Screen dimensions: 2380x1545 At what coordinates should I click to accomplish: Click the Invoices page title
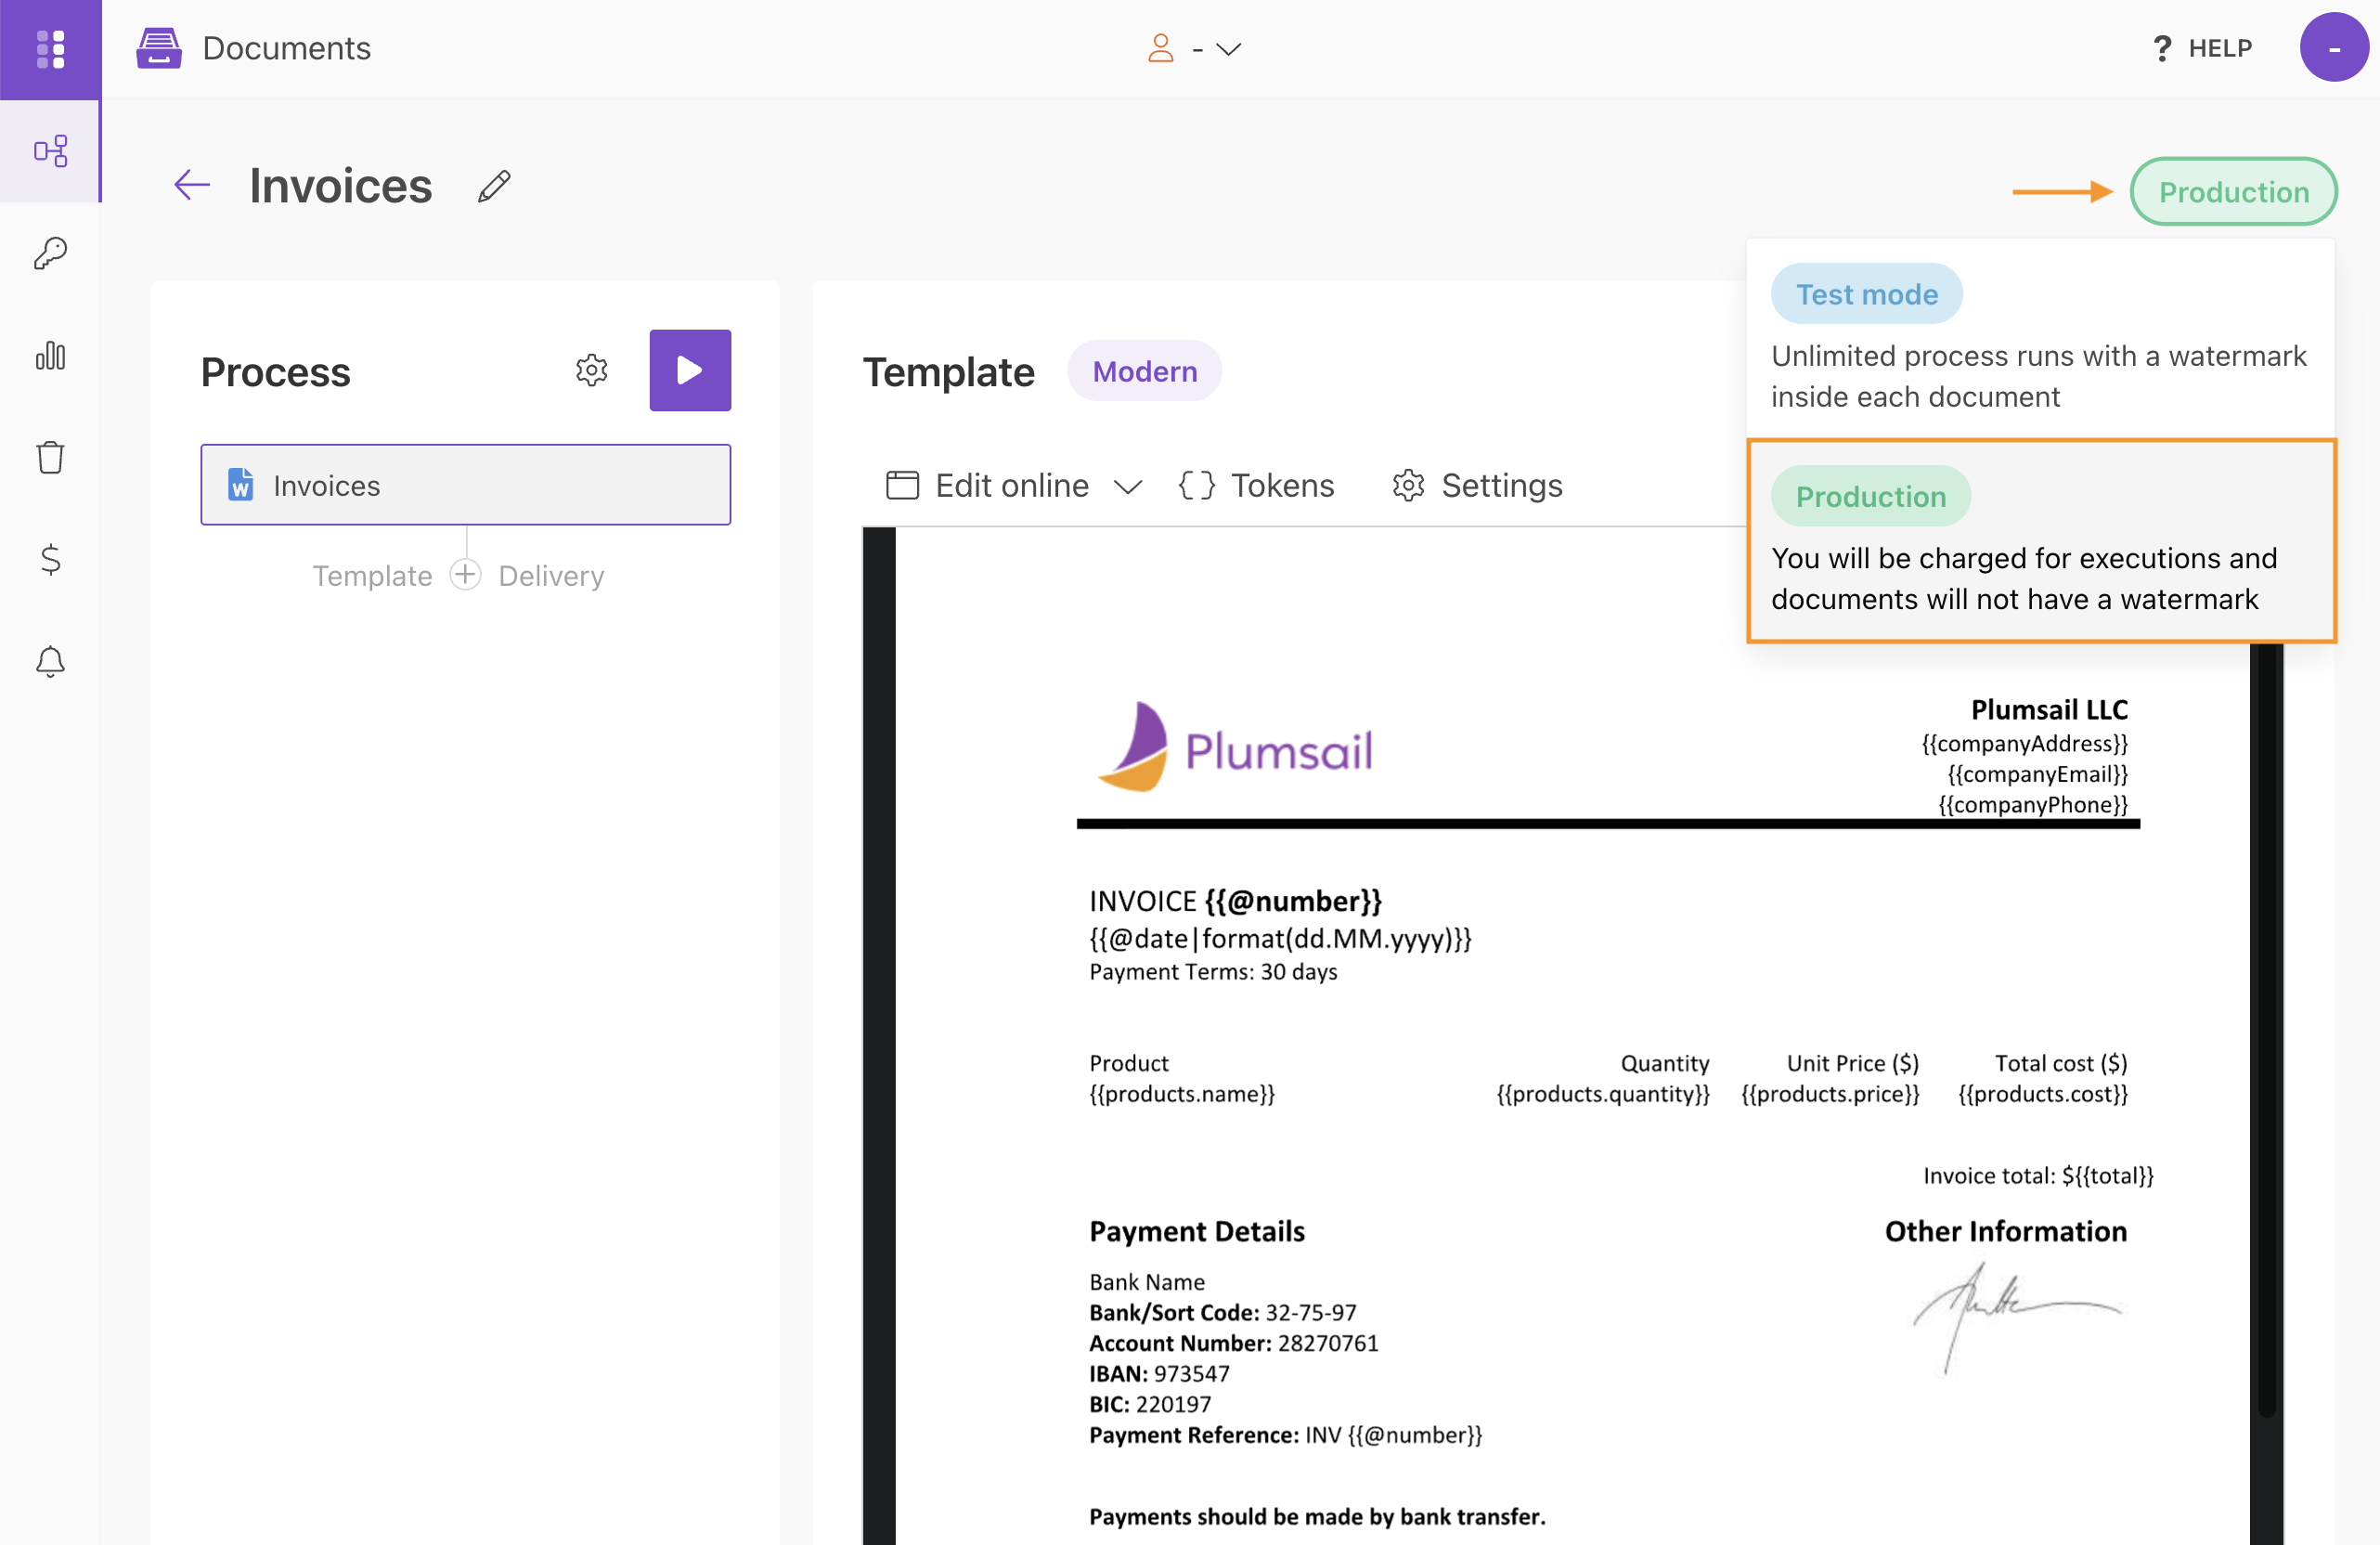click(x=340, y=186)
